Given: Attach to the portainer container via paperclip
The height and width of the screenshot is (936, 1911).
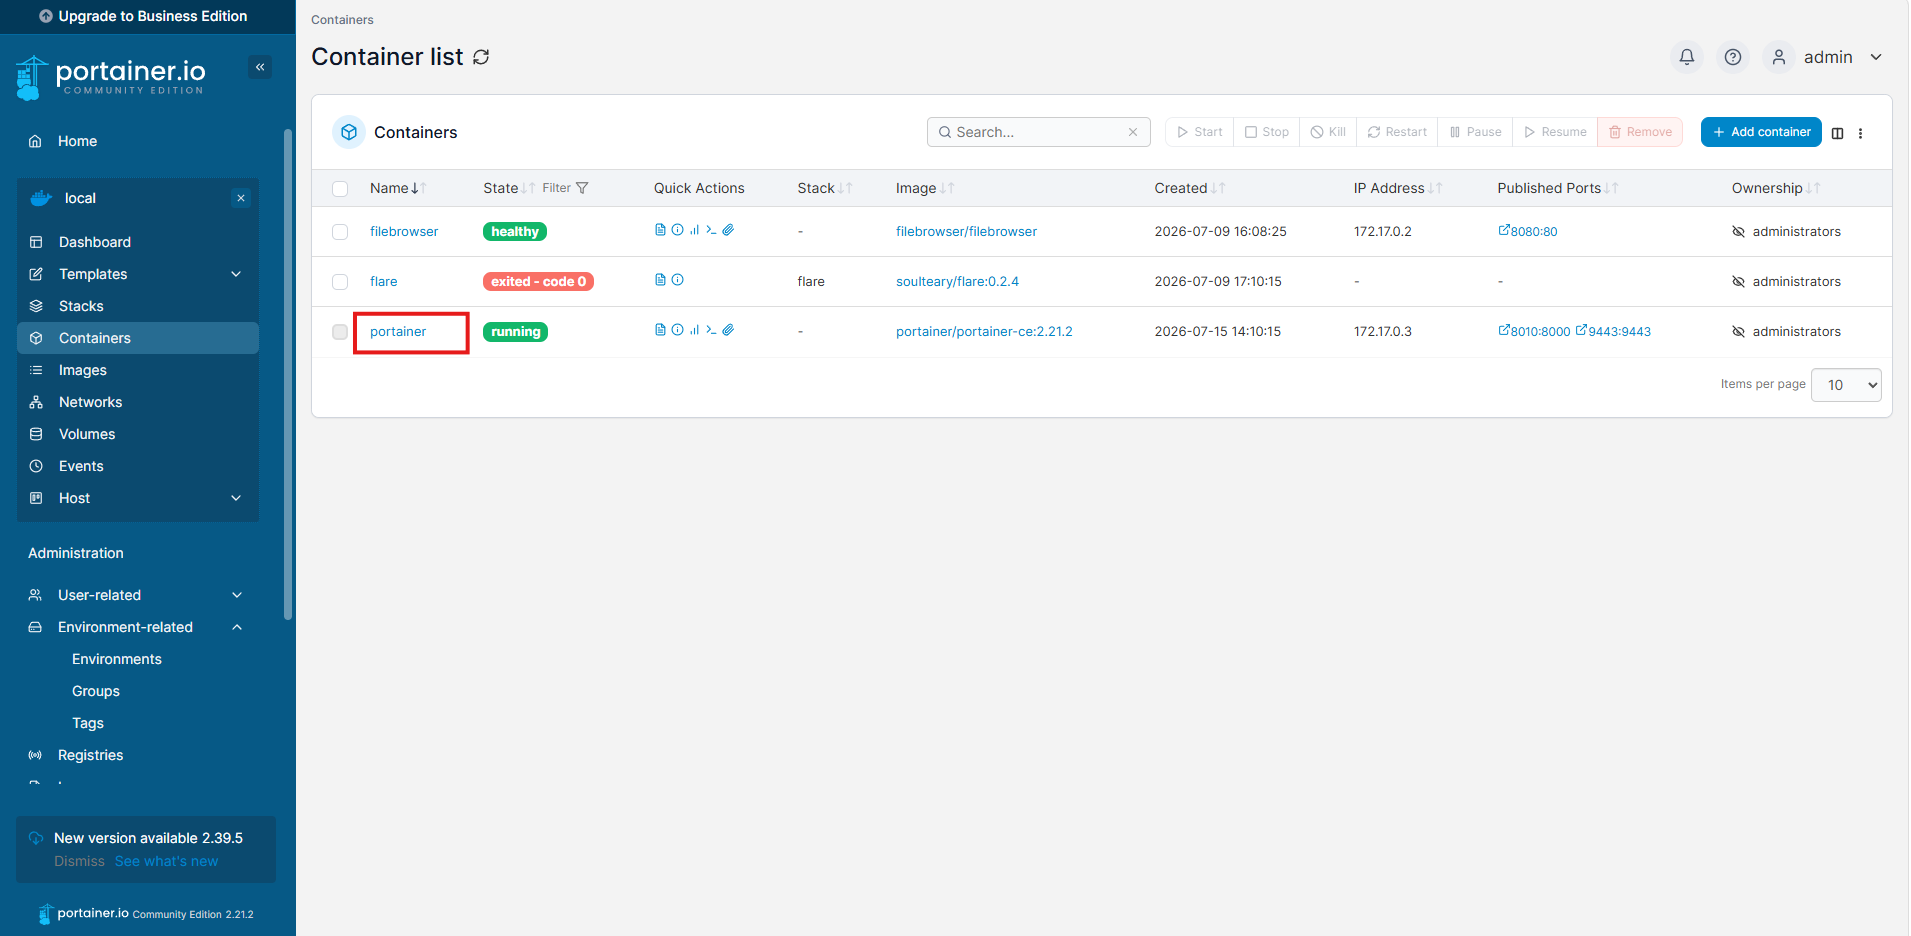Looking at the screenshot, I should (728, 330).
